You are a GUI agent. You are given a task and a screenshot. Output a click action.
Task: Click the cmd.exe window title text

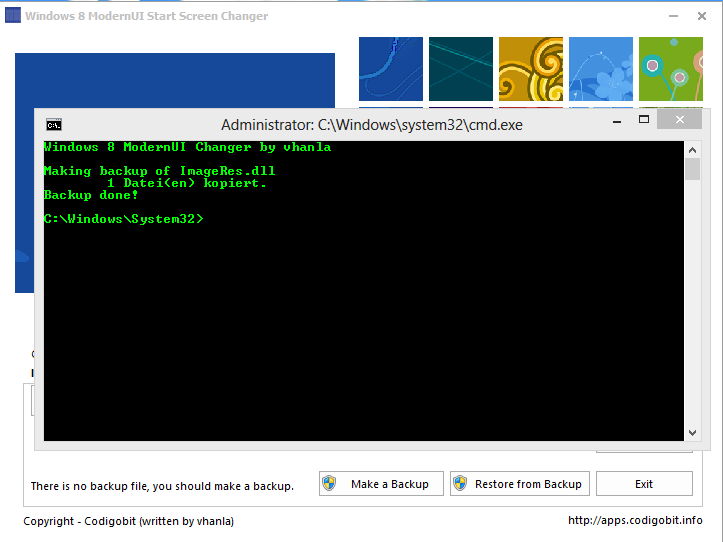(372, 125)
